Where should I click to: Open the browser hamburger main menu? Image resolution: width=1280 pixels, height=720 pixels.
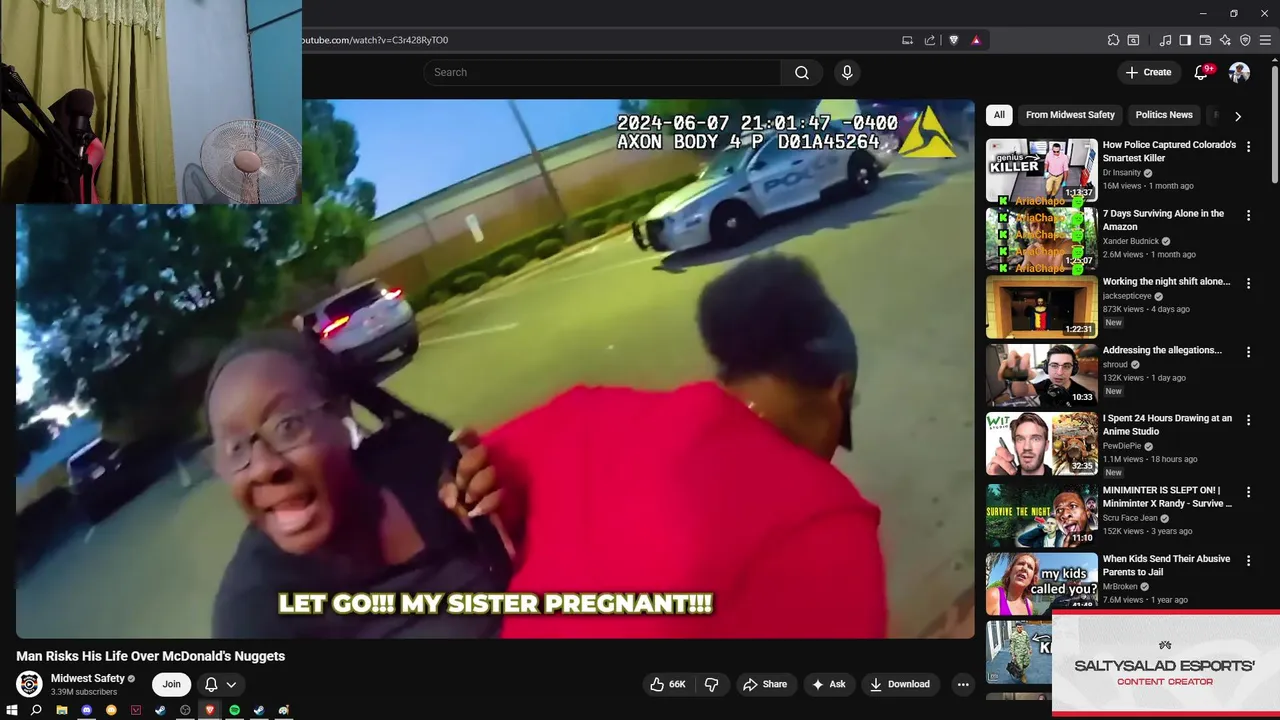tap(1265, 40)
